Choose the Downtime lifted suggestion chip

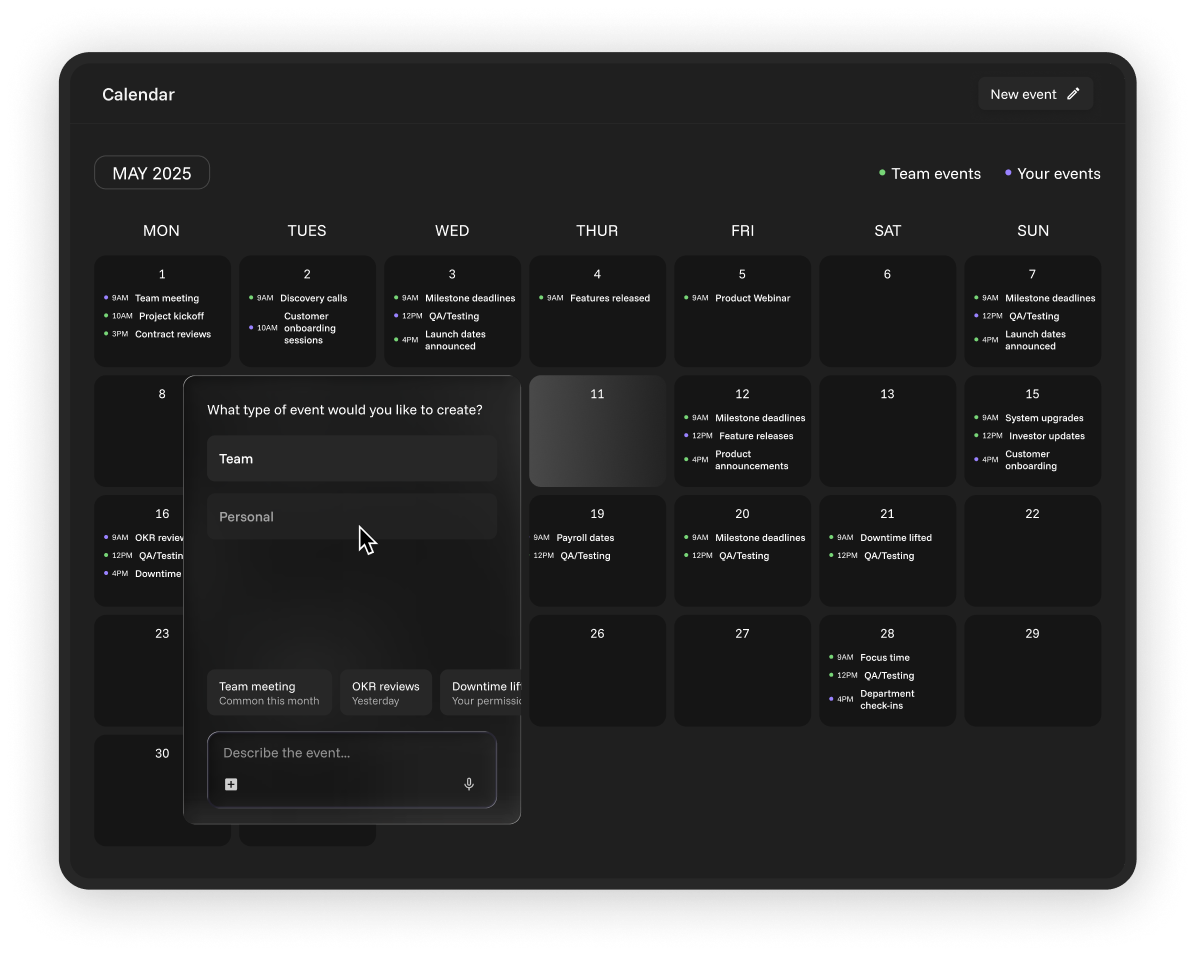[x=482, y=693]
